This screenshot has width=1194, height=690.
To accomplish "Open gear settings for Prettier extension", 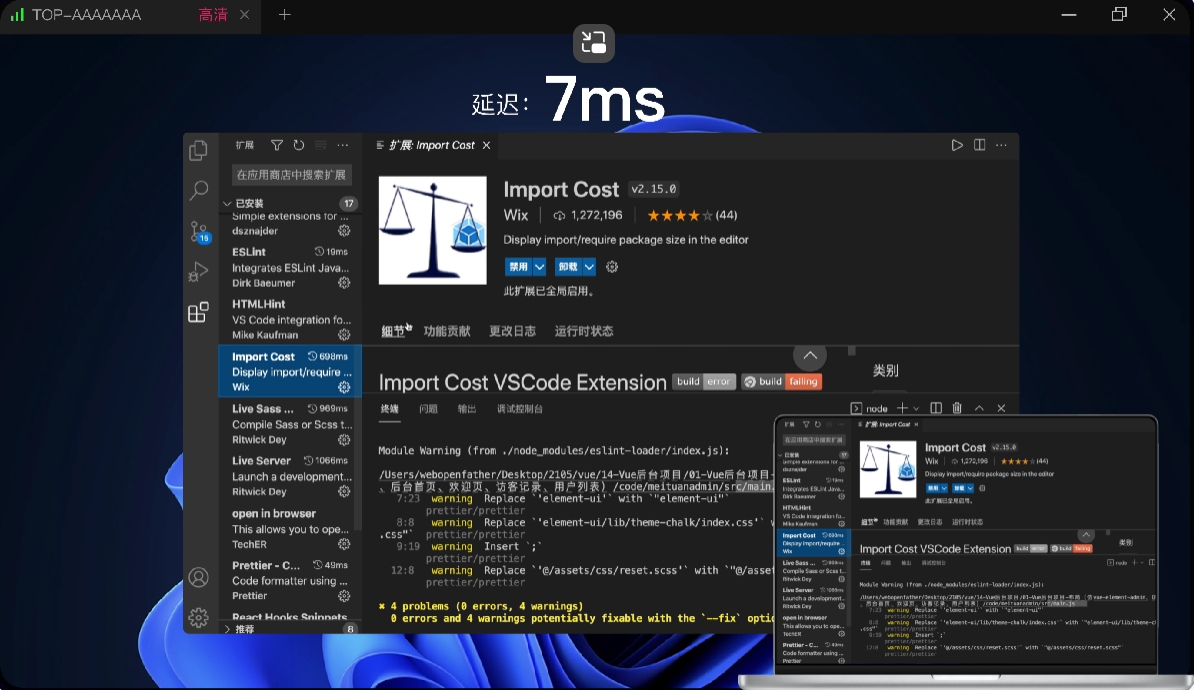I will [x=344, y=596].
